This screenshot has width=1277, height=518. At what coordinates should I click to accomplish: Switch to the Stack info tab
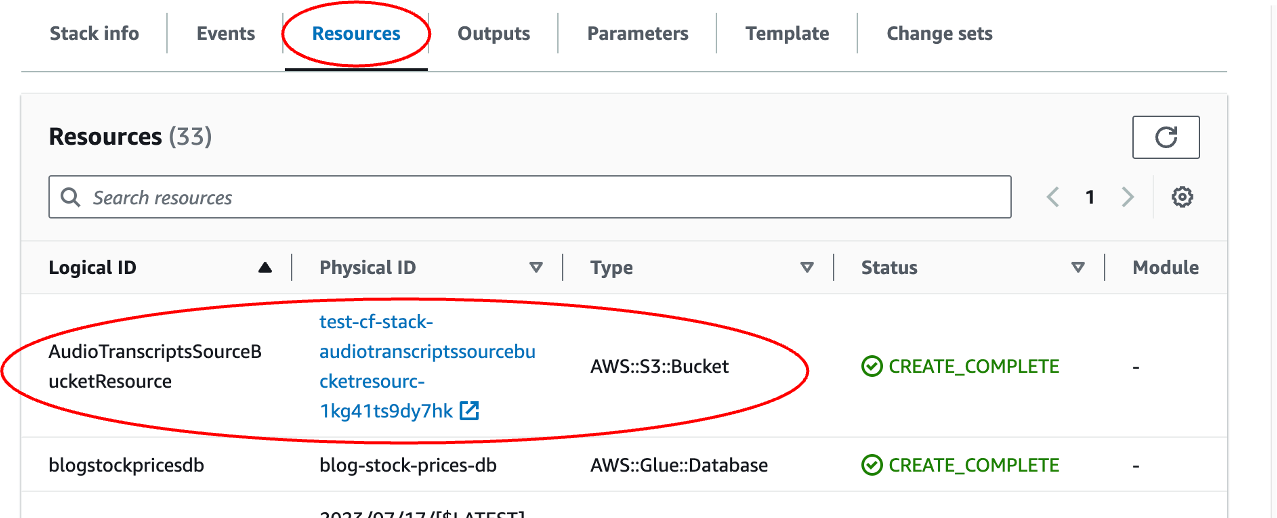click(x=94, y=33)
